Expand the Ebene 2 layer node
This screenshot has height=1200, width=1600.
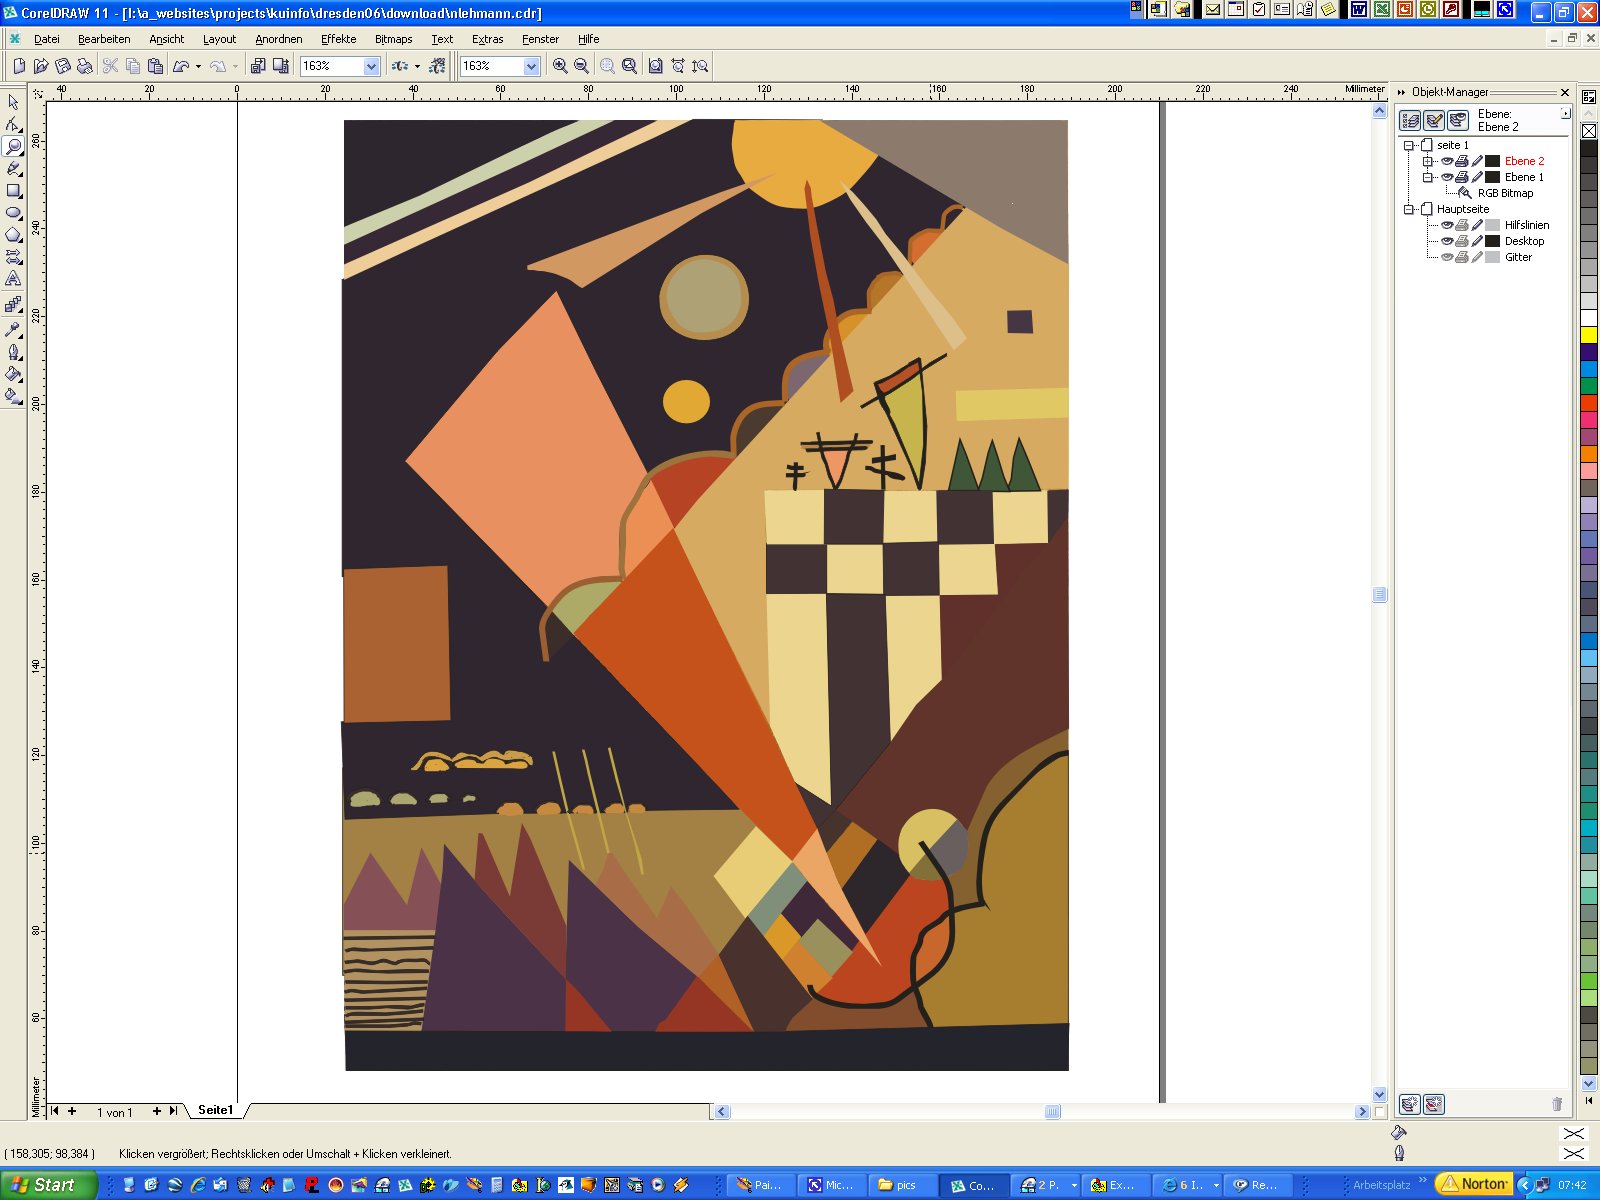[1428, 161]
